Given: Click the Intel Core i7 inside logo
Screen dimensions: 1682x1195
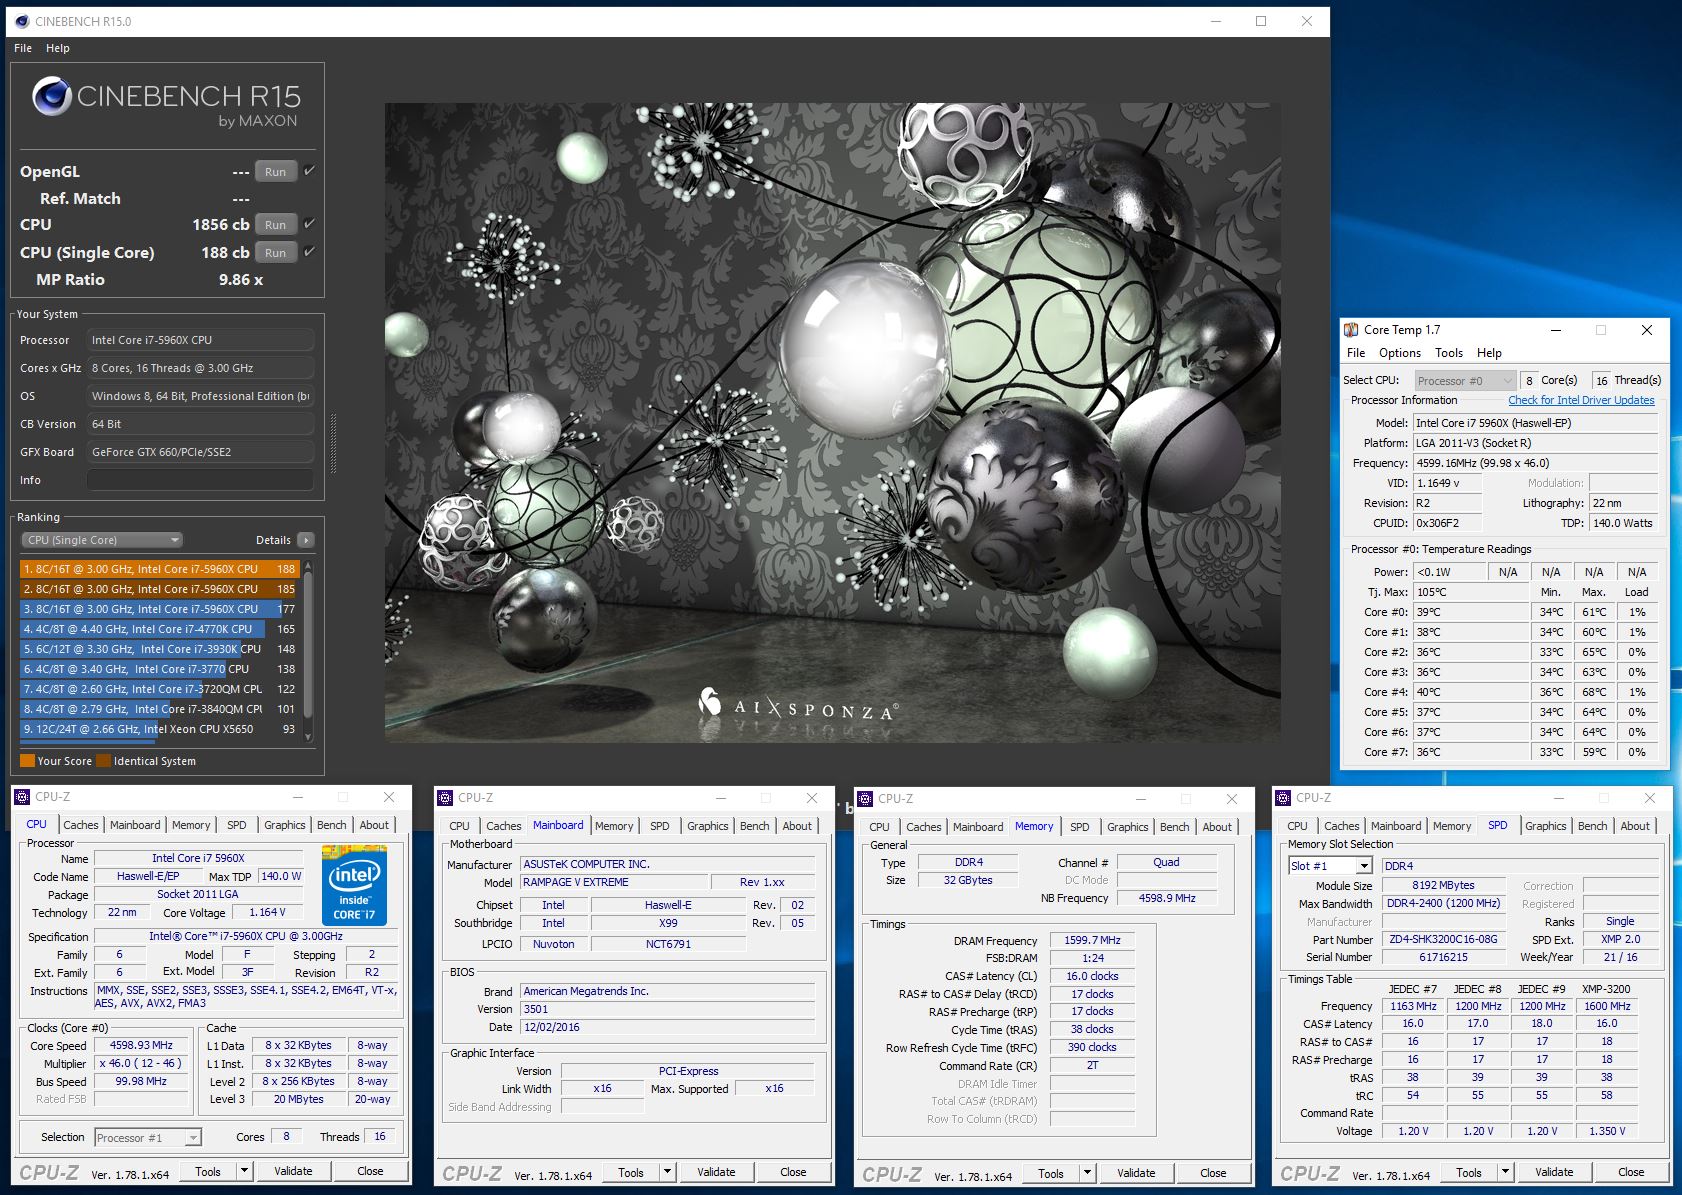Looking at the screenshot, I should (x=354, y=885).
